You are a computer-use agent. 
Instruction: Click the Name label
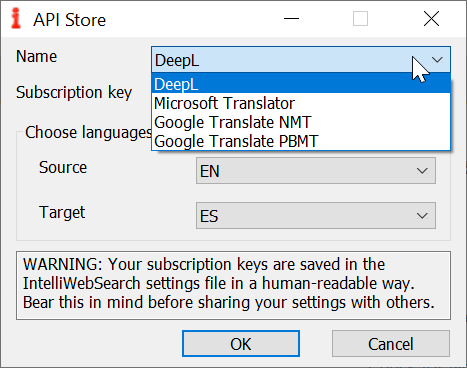click(37, 56)
